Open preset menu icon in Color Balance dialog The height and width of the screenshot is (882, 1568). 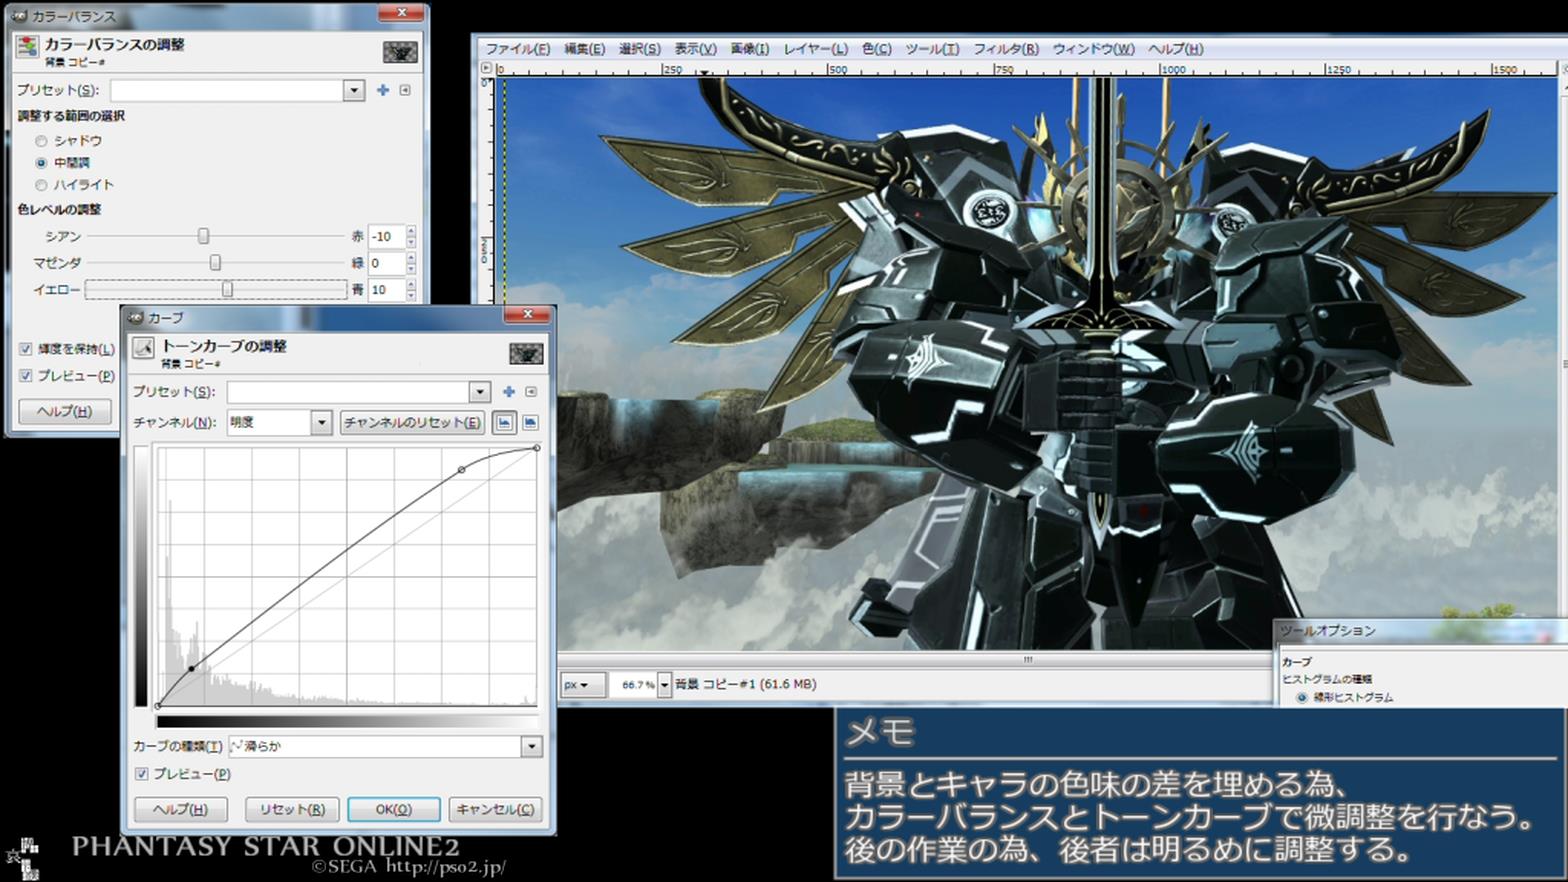405,90
